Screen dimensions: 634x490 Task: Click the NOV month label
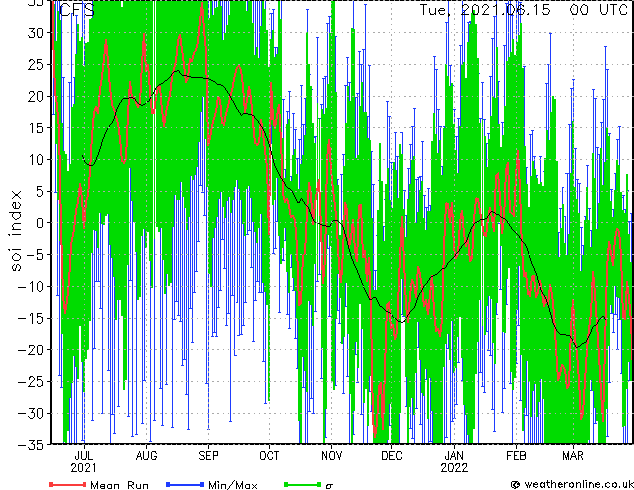pyautogui.click(x=331, y=456)
